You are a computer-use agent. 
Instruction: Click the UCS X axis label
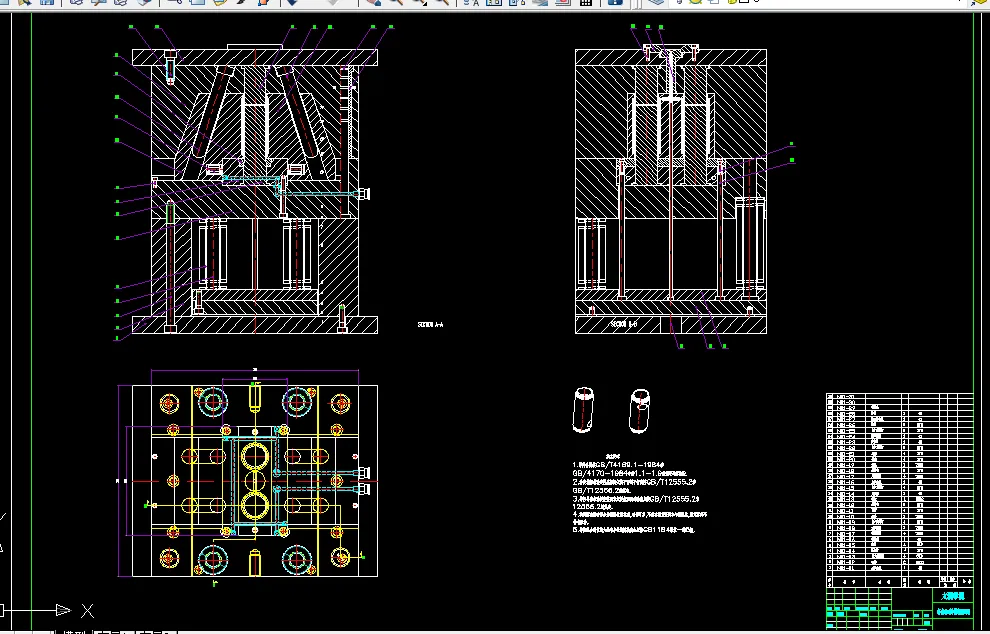[87, 611]
